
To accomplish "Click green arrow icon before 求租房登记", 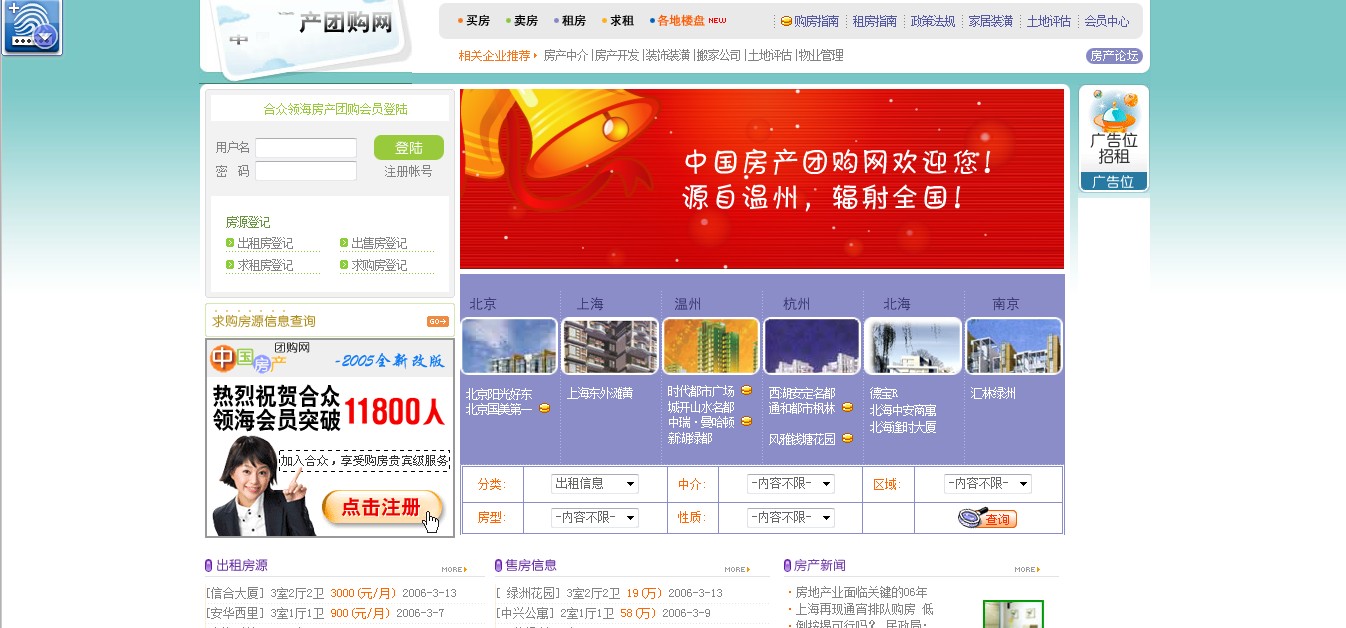I will (230, 265).
